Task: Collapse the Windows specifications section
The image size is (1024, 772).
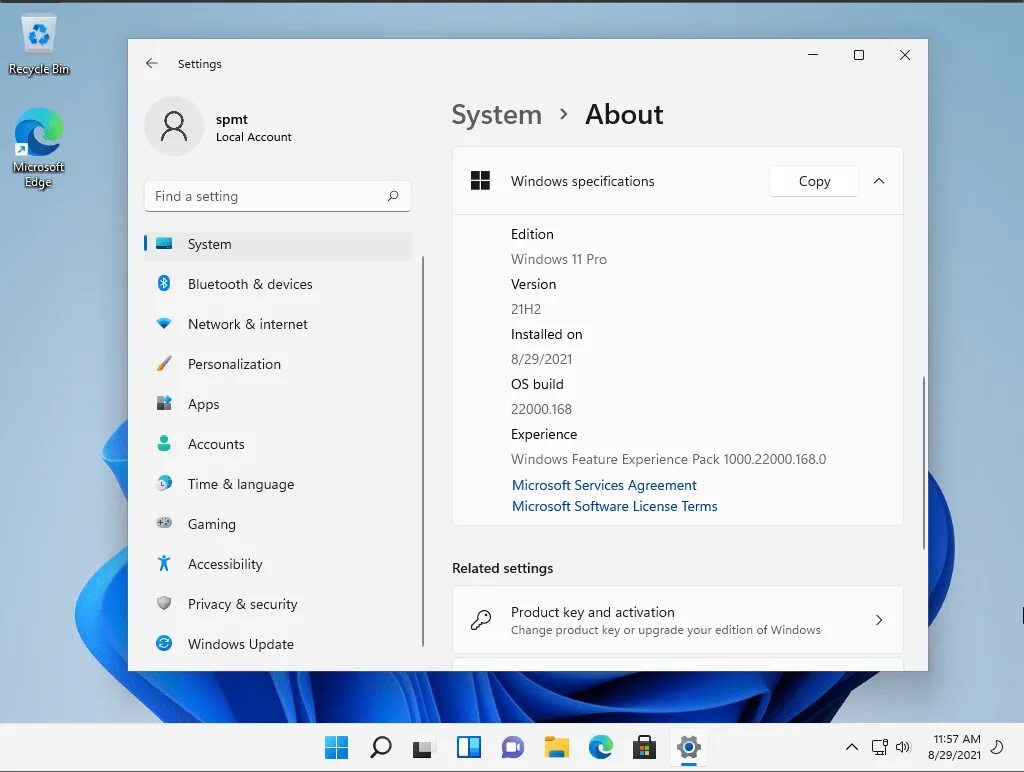Action: tap(879, 181)
